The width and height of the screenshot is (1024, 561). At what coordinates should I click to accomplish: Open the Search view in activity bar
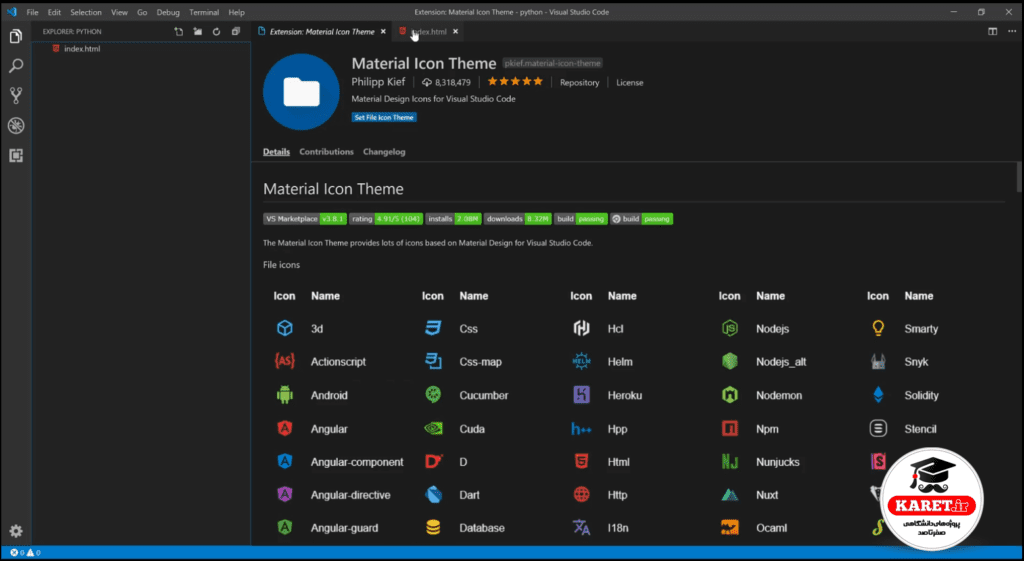click(x=16, y=66)
